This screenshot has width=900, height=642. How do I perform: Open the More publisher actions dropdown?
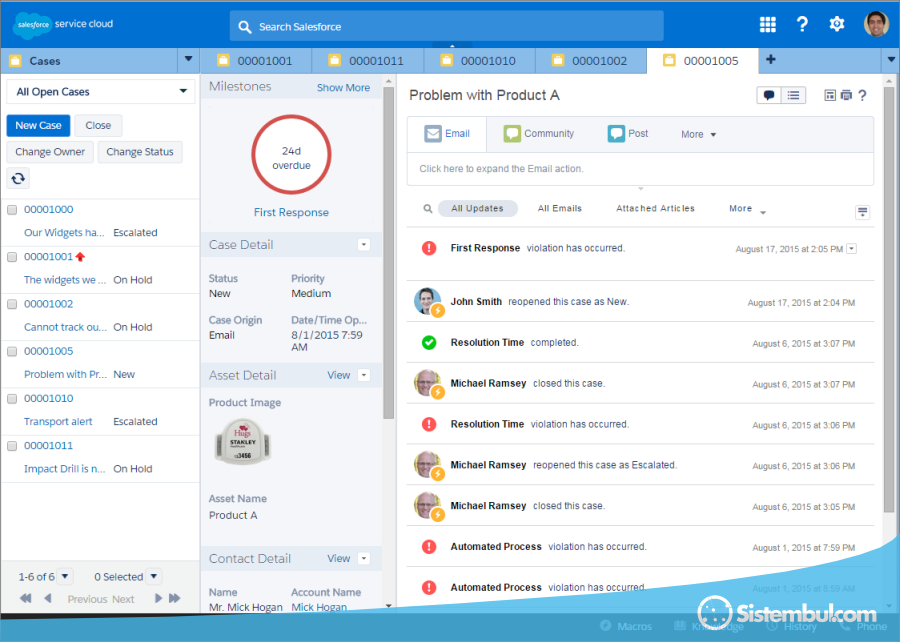[699, 134]
